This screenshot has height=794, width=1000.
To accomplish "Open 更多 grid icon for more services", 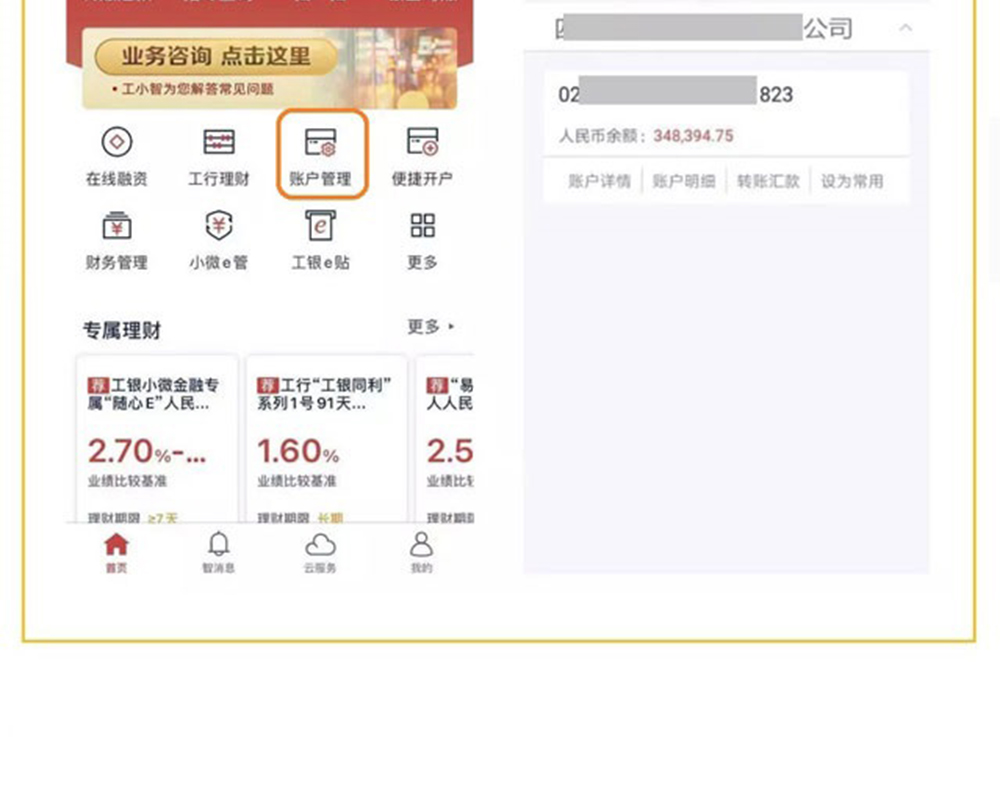I will [422, 240].
